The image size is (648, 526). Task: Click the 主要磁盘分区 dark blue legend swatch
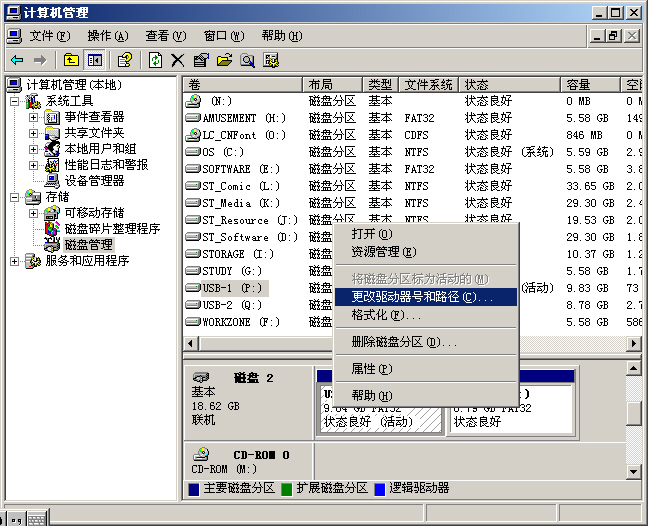(x=193, y=489)
